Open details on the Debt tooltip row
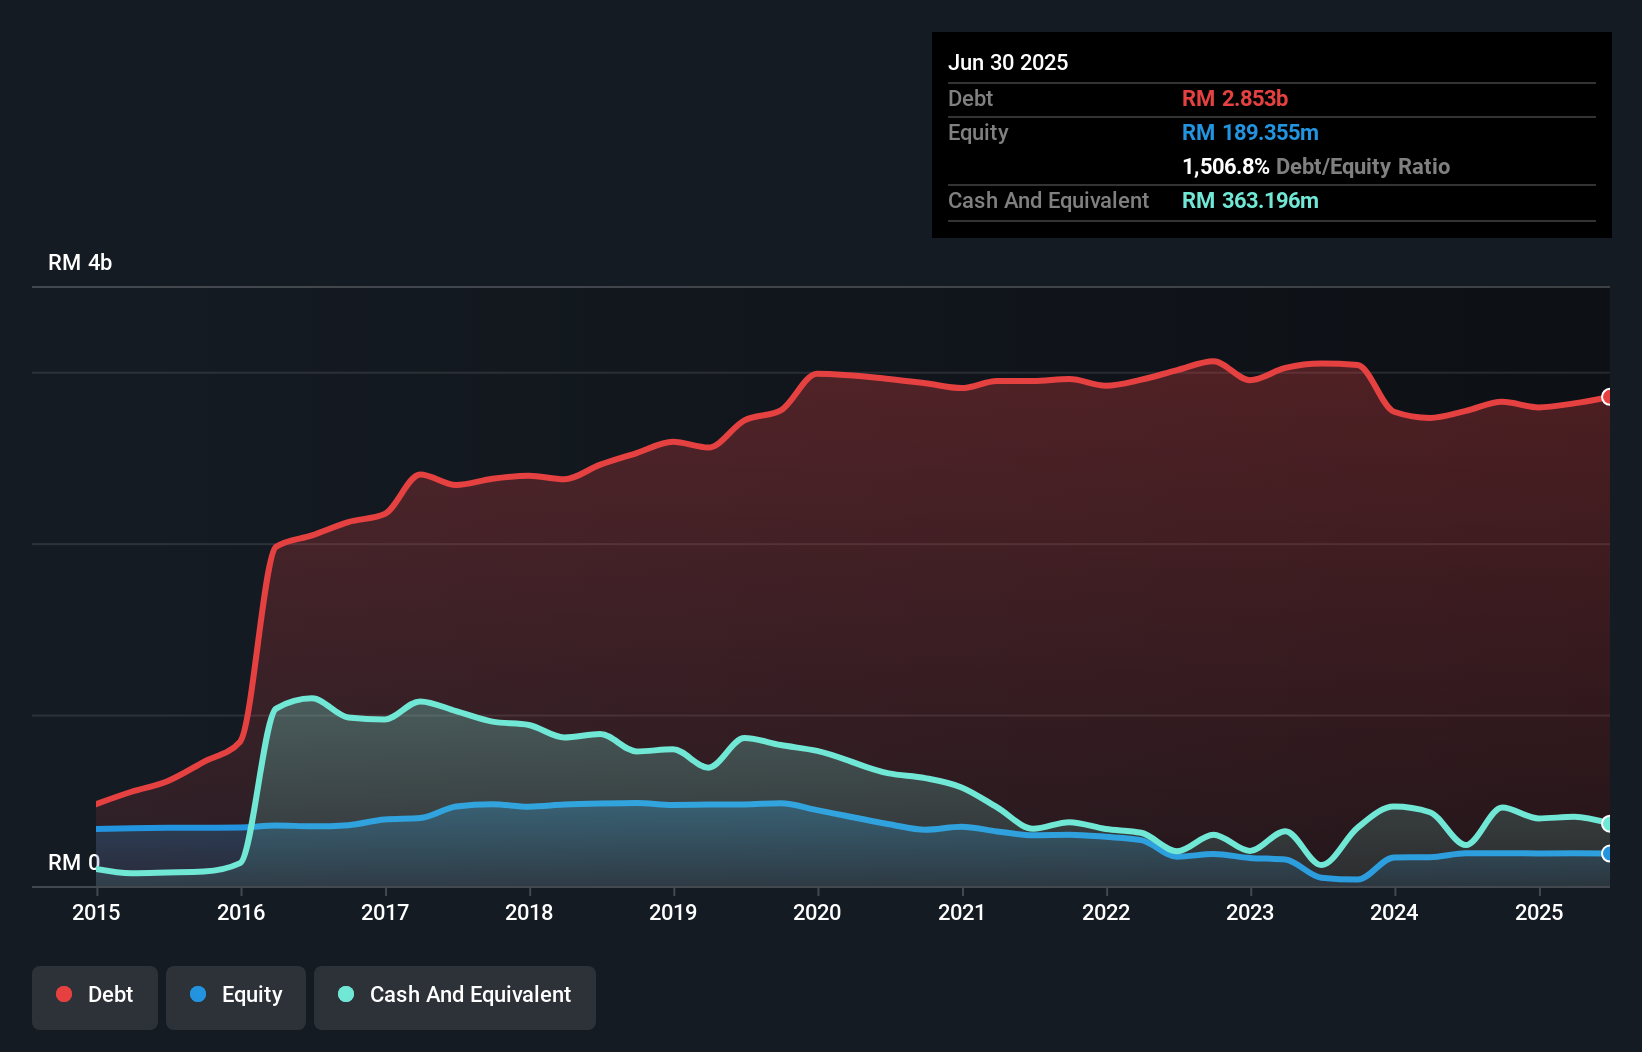1642x1052 pixels. (970, 98)
